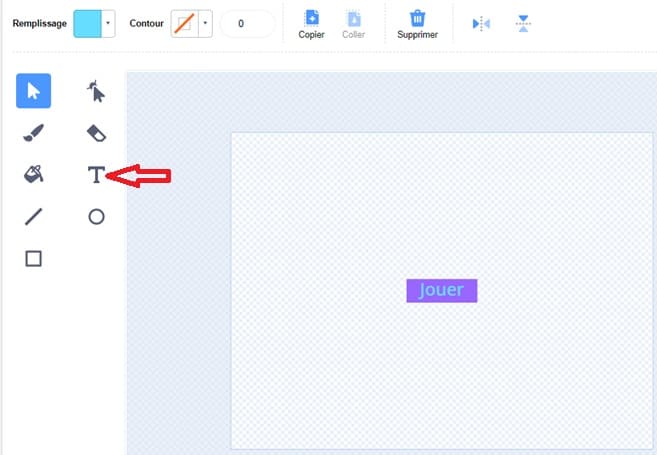Flip the selection horizontally
The width and height of the screenshot is (657, 455).
481,23
